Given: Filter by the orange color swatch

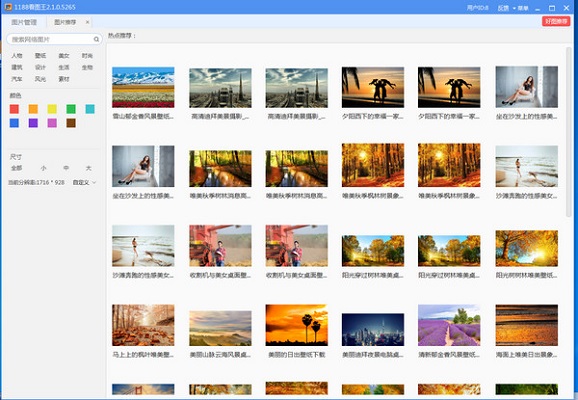Looking at the screenshot, I should (33, 109).
